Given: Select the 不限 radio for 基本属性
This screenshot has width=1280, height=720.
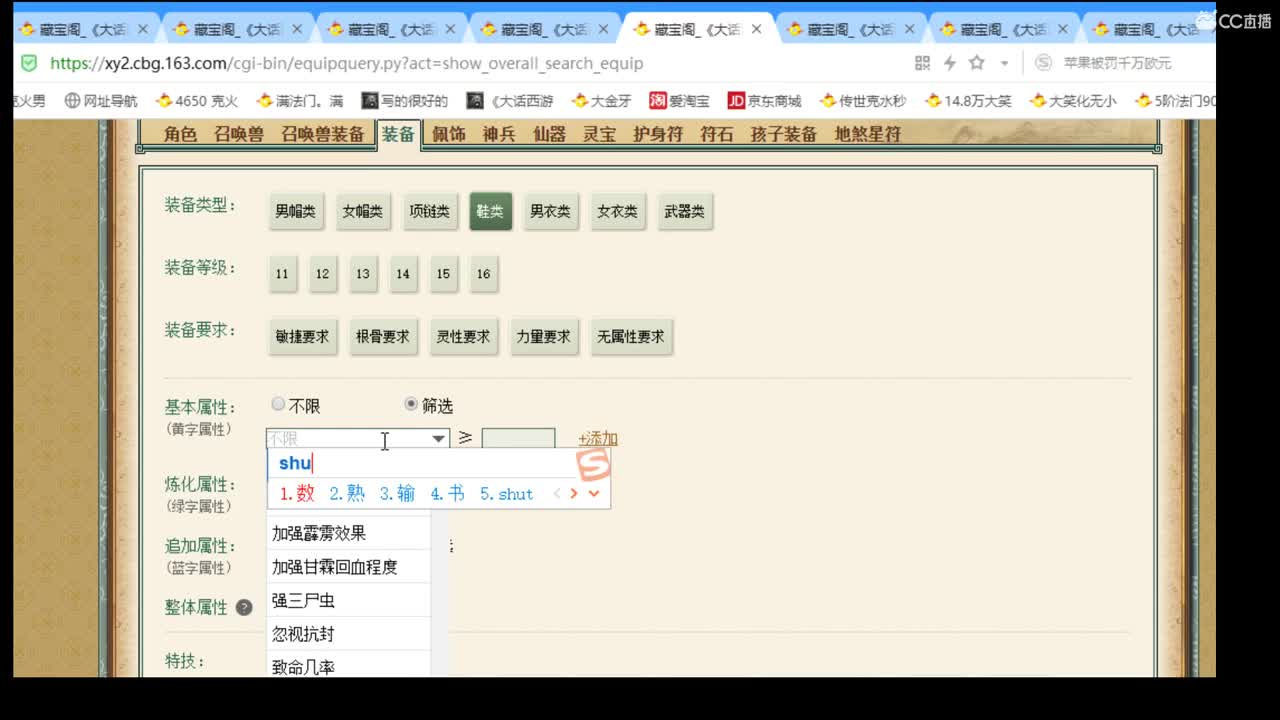Looking at the screenshot, I should 278,404.
